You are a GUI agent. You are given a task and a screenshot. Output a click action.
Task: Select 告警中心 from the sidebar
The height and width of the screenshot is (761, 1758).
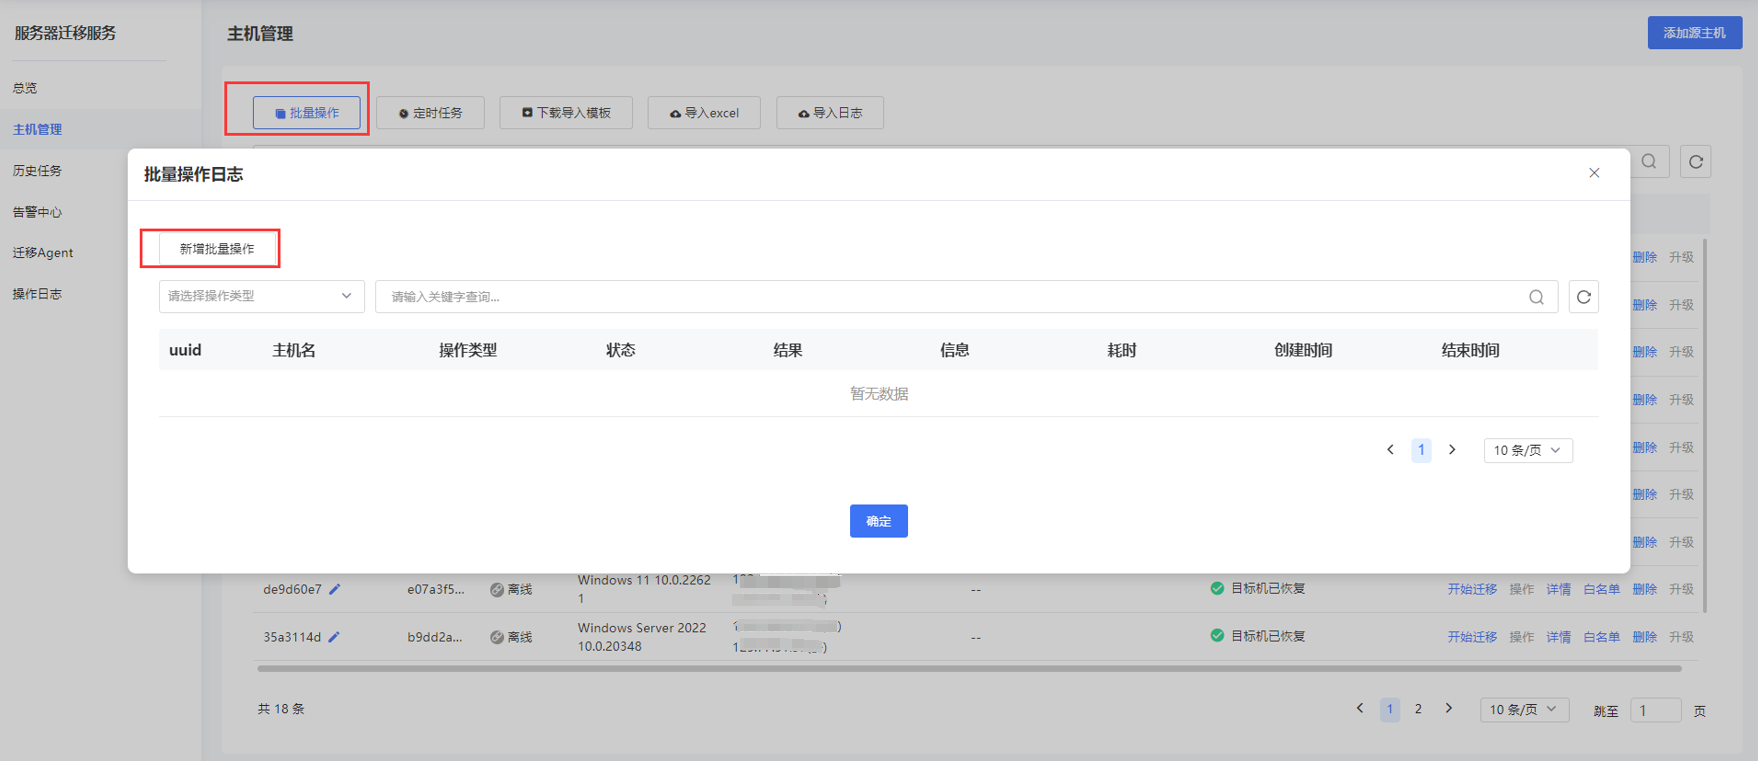pos(37,212)
